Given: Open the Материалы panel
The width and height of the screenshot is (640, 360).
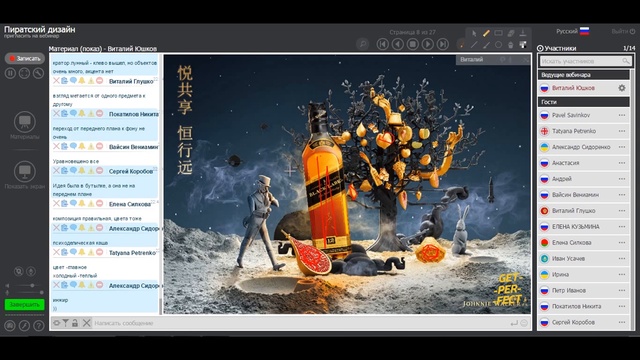Looking at the screenshot, I should click(24, 126).
